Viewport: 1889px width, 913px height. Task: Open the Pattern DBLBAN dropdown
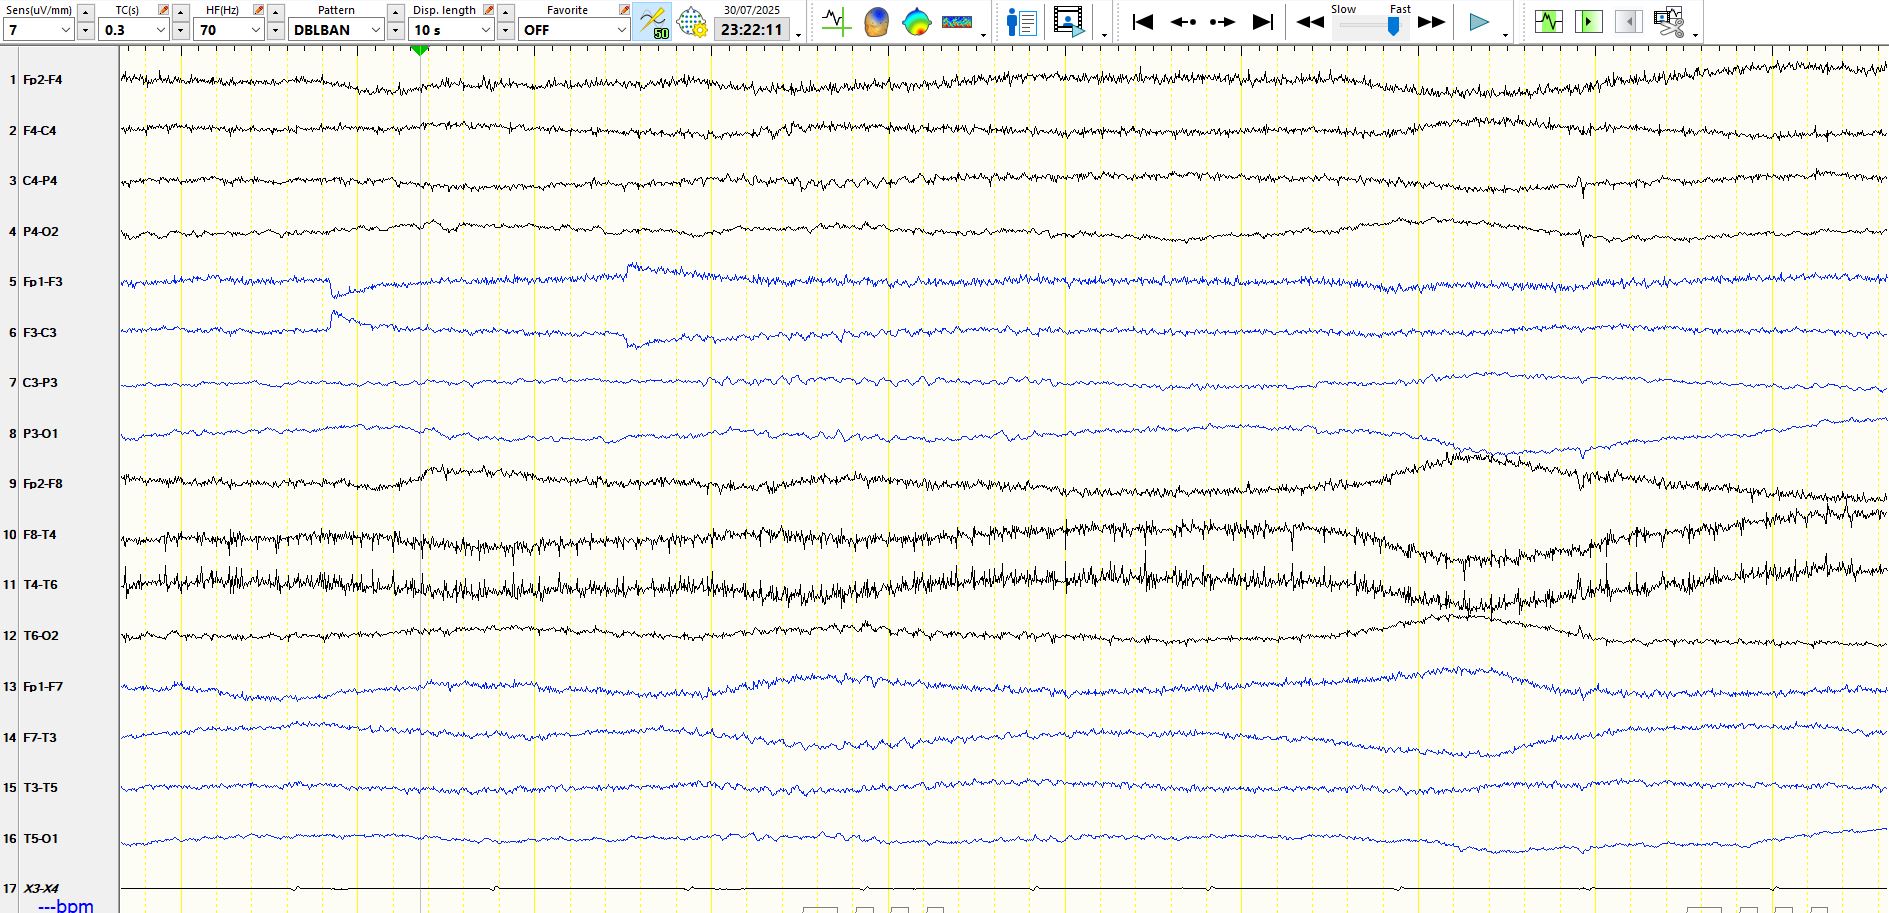point(375,30)
